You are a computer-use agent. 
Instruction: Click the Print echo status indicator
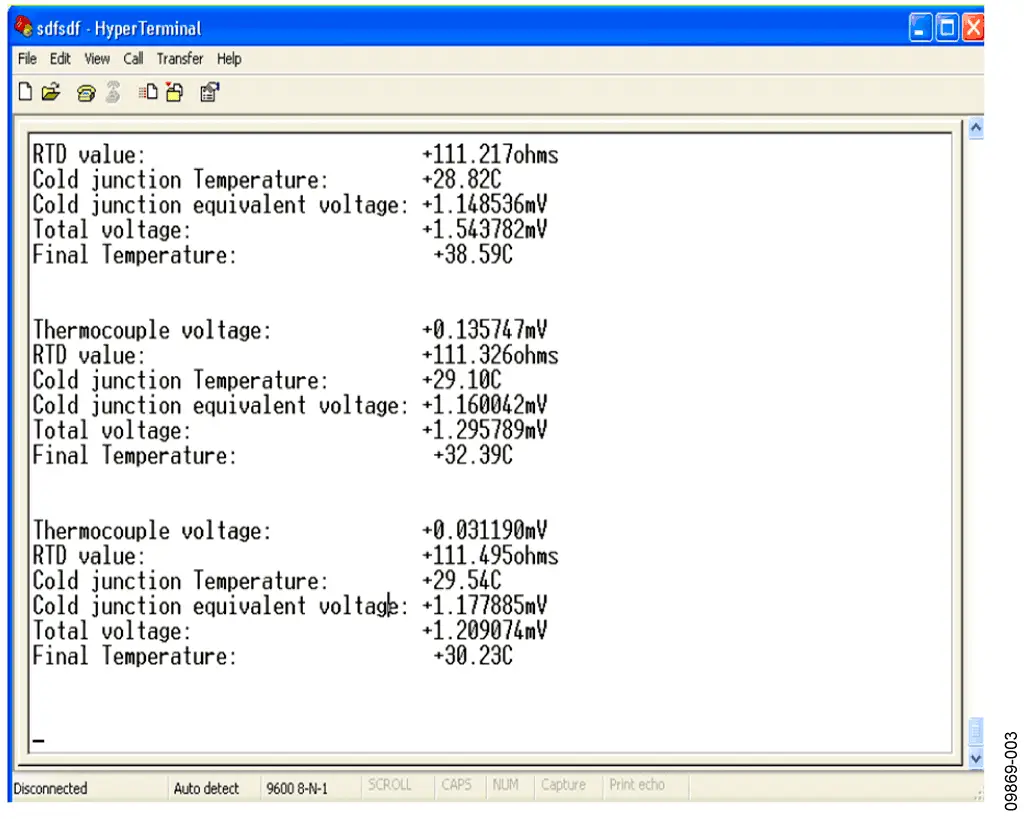[x=636, y=784]
